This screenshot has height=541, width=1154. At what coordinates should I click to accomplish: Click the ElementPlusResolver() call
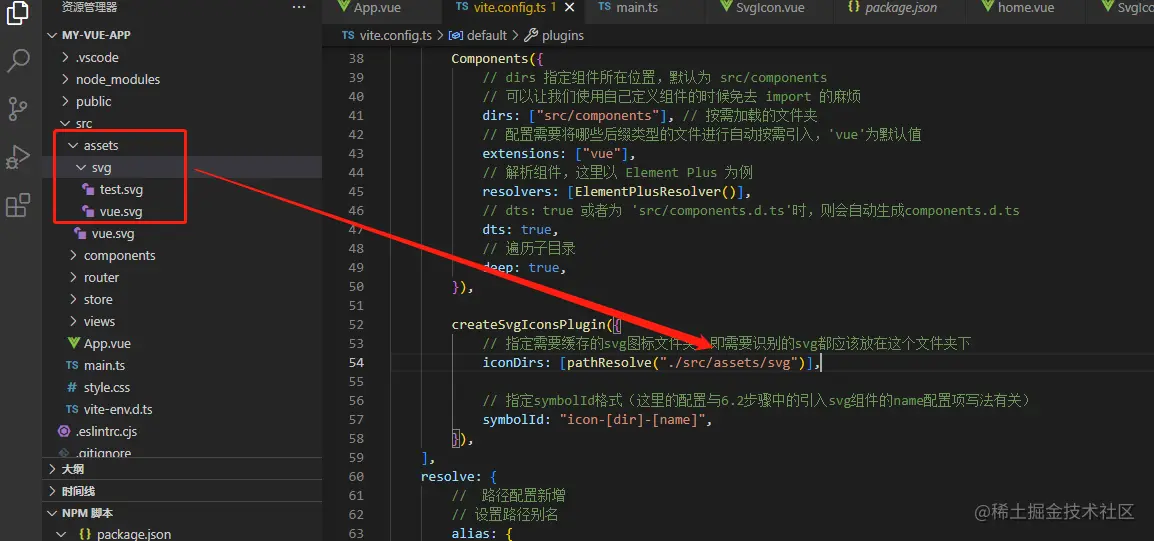(x=656, y=191)
